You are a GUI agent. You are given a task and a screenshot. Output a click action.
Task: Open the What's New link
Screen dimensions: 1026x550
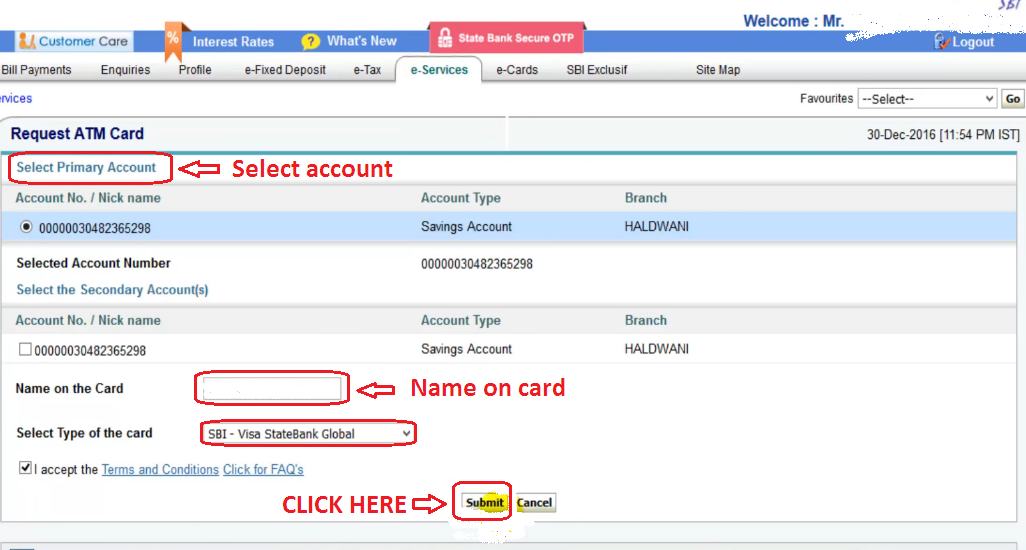click(x=362, y=41)
